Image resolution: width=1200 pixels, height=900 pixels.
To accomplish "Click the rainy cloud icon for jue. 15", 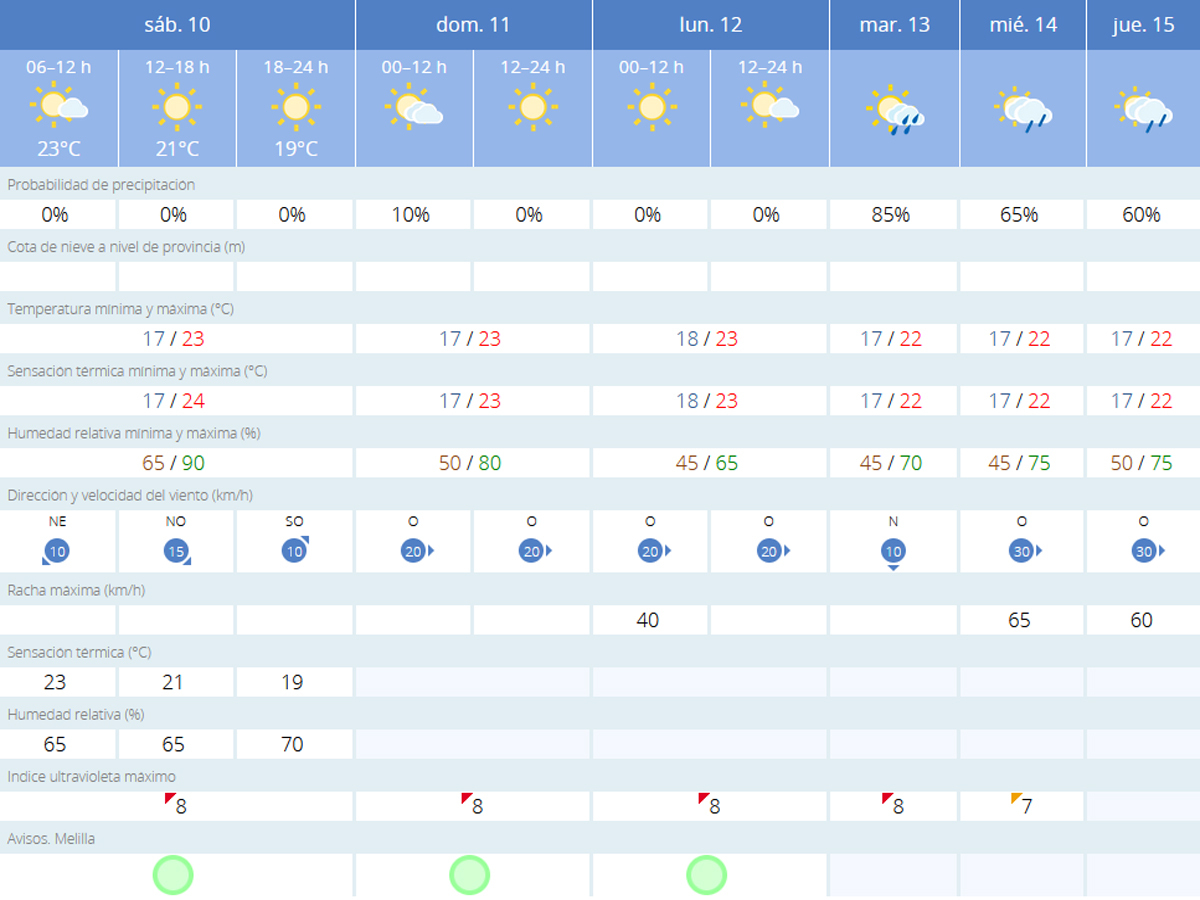I will pyautogui.click(x=1143, y=110).
